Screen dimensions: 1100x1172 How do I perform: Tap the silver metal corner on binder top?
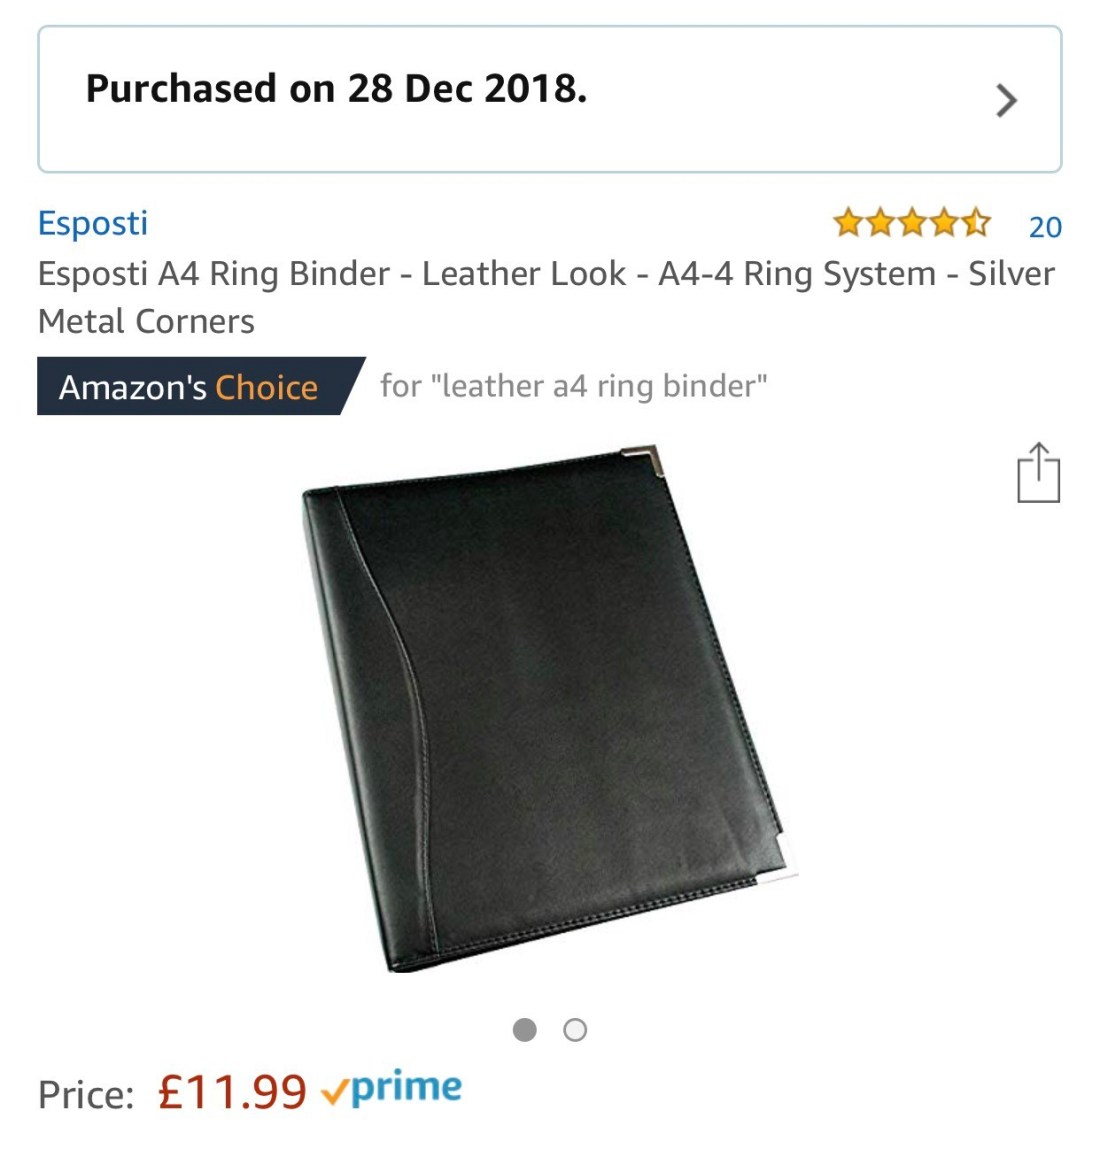645,460
